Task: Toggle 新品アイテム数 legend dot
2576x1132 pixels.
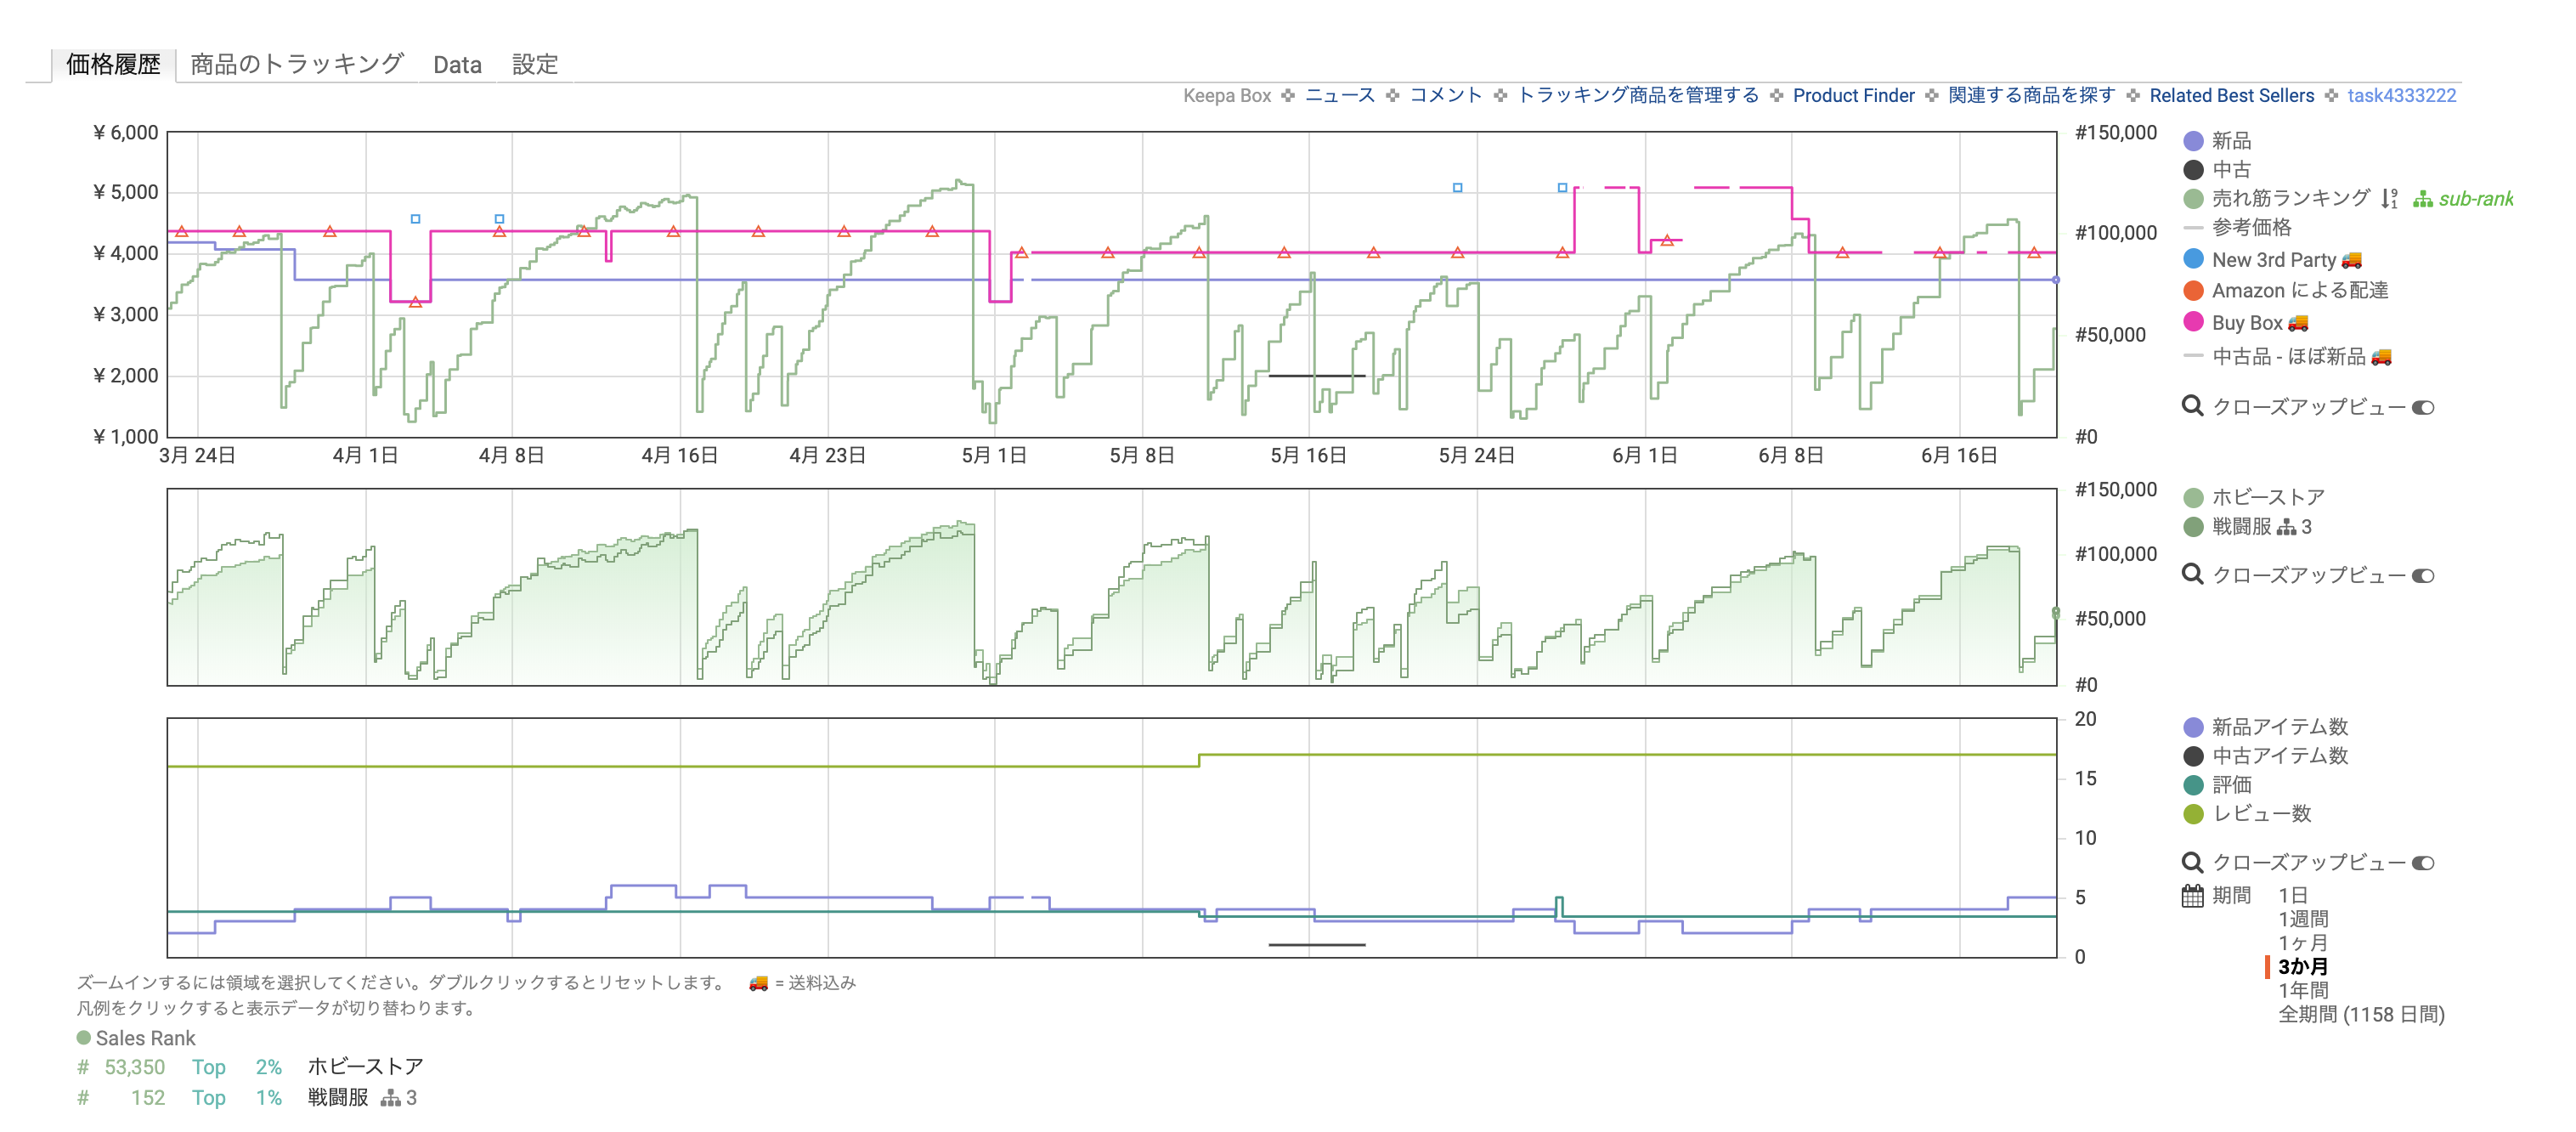Action: point(2193,727)
